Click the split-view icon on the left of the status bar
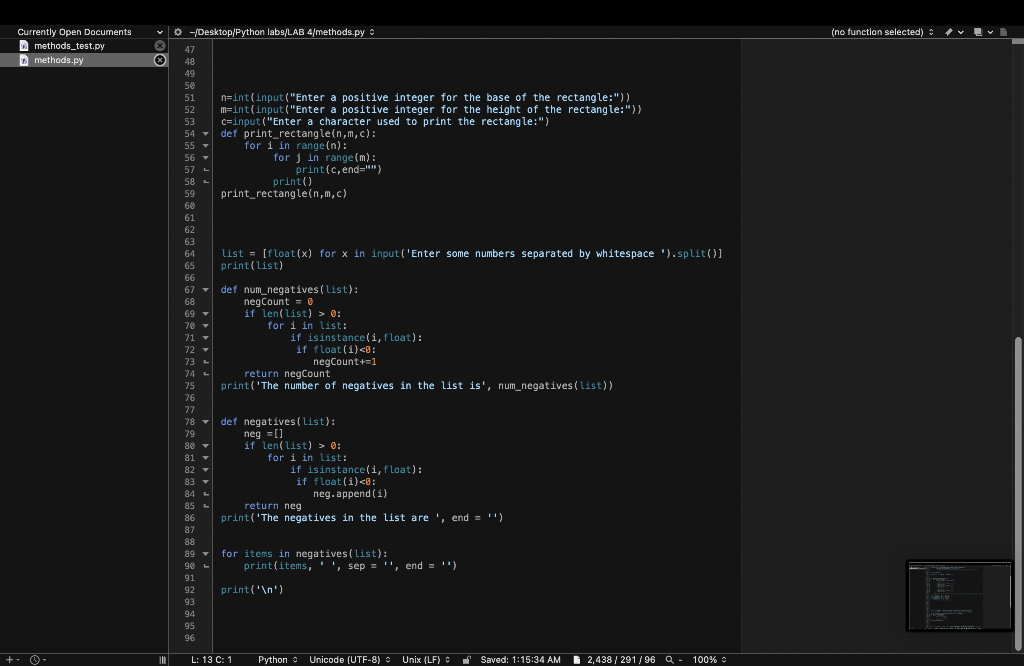Image resolution: width=1024 pixels, height=666 pixels. [160, 659]
